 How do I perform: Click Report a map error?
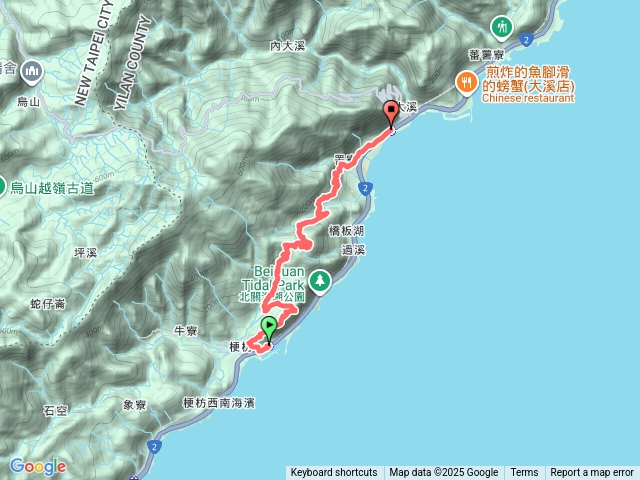click(592, 473)
